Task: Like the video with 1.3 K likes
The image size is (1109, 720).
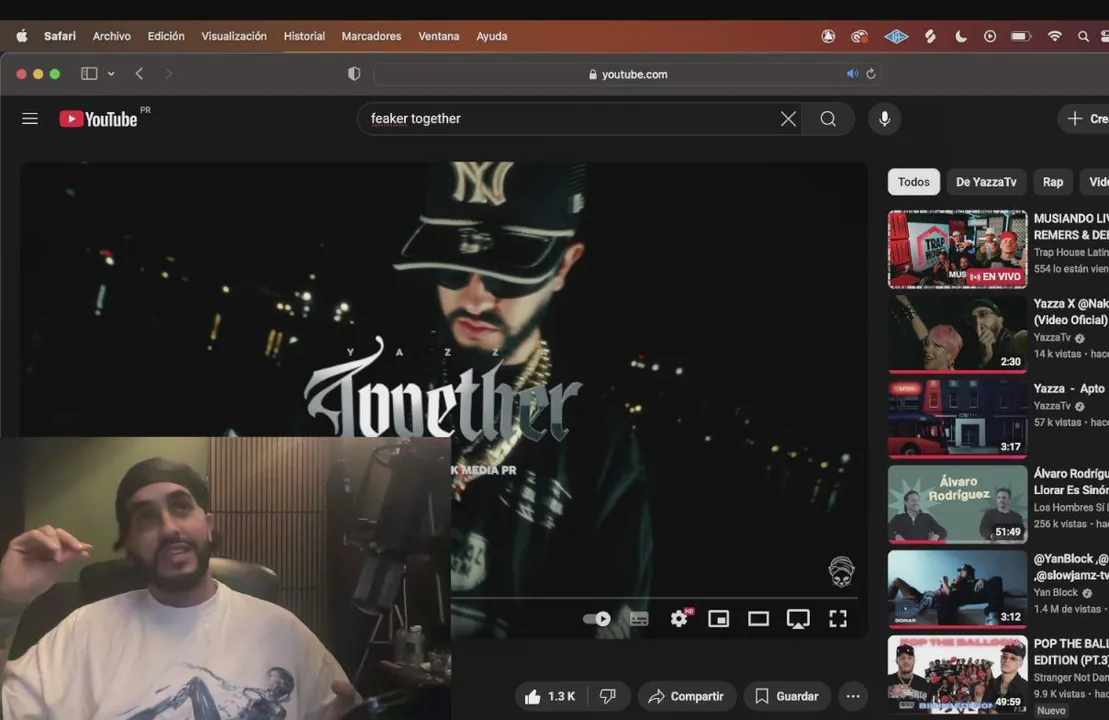Action: click(550, 697)
